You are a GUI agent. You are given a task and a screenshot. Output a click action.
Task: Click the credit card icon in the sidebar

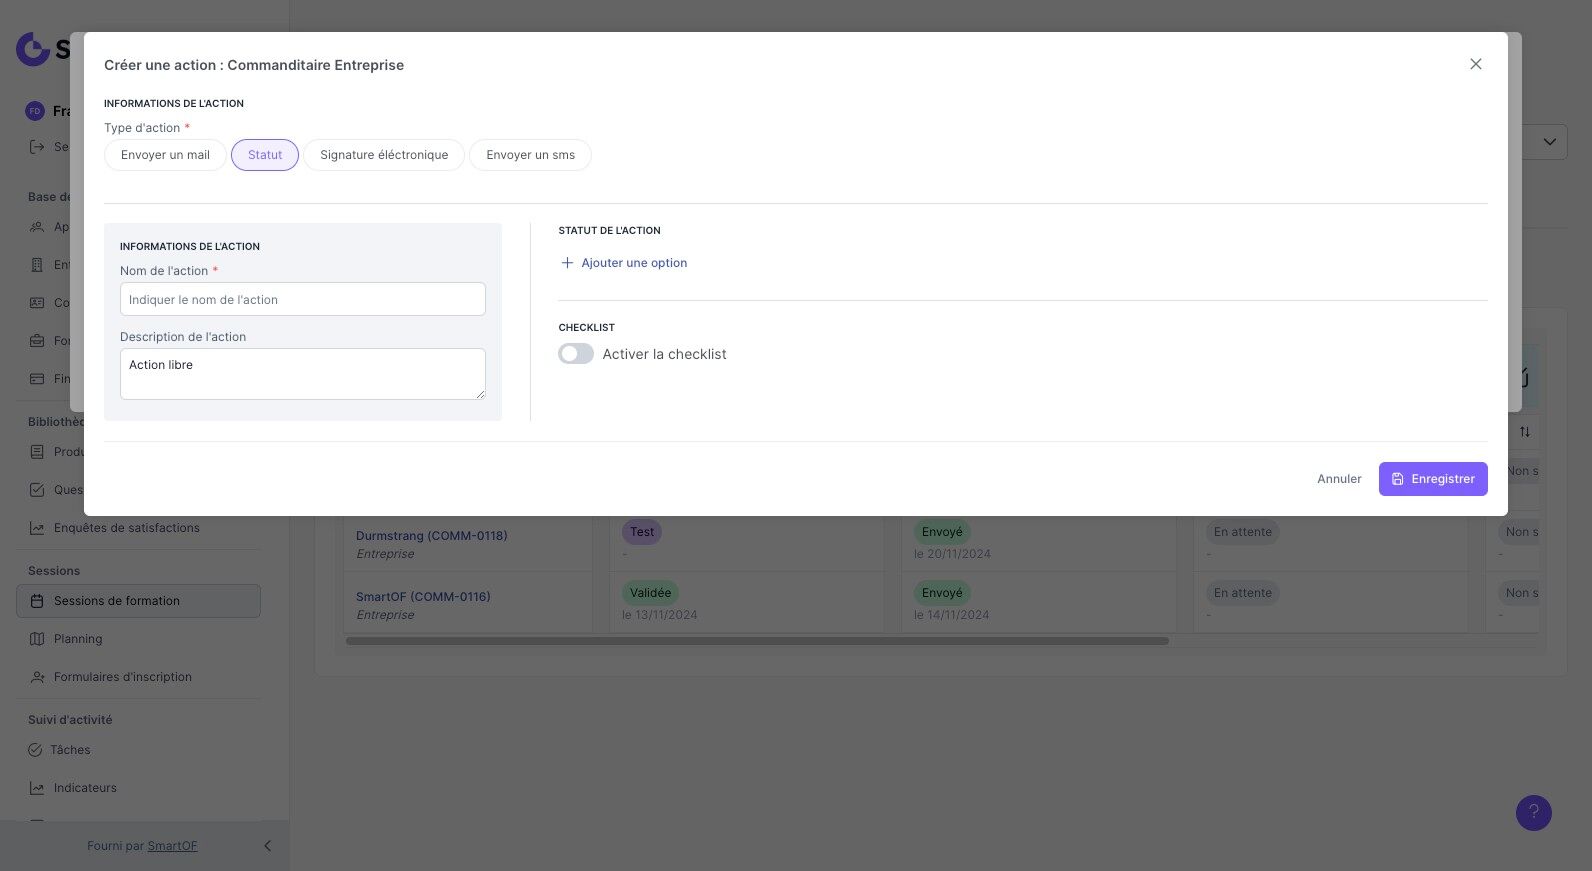(37, 379)
